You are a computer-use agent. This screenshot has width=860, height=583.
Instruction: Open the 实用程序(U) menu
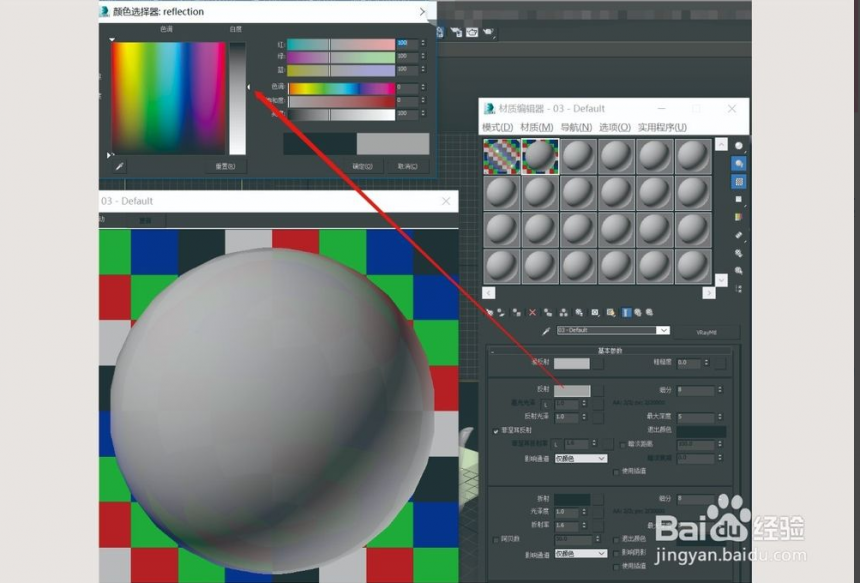pyautogui.click(x=662, y=127)
